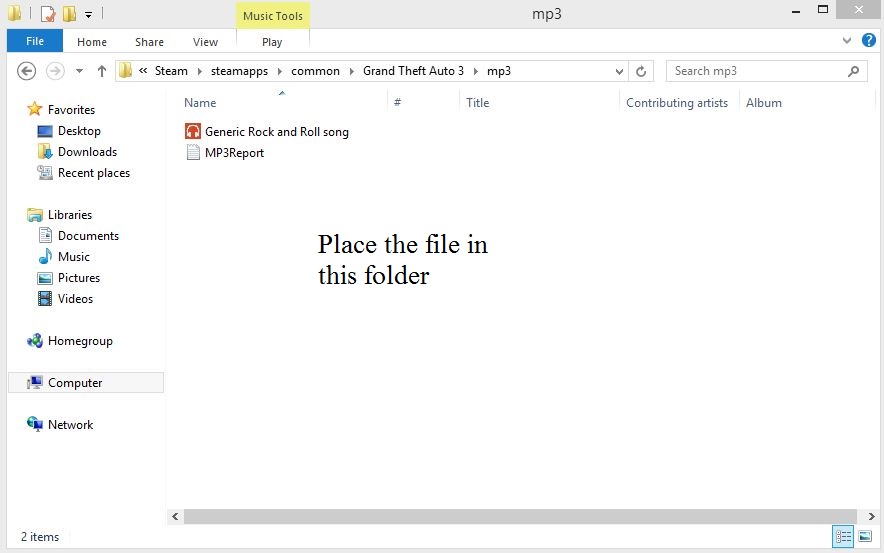Viewport: 884px width, 553px height.
Task: Click the MP3Report text document icon
Action: (193, 153)
